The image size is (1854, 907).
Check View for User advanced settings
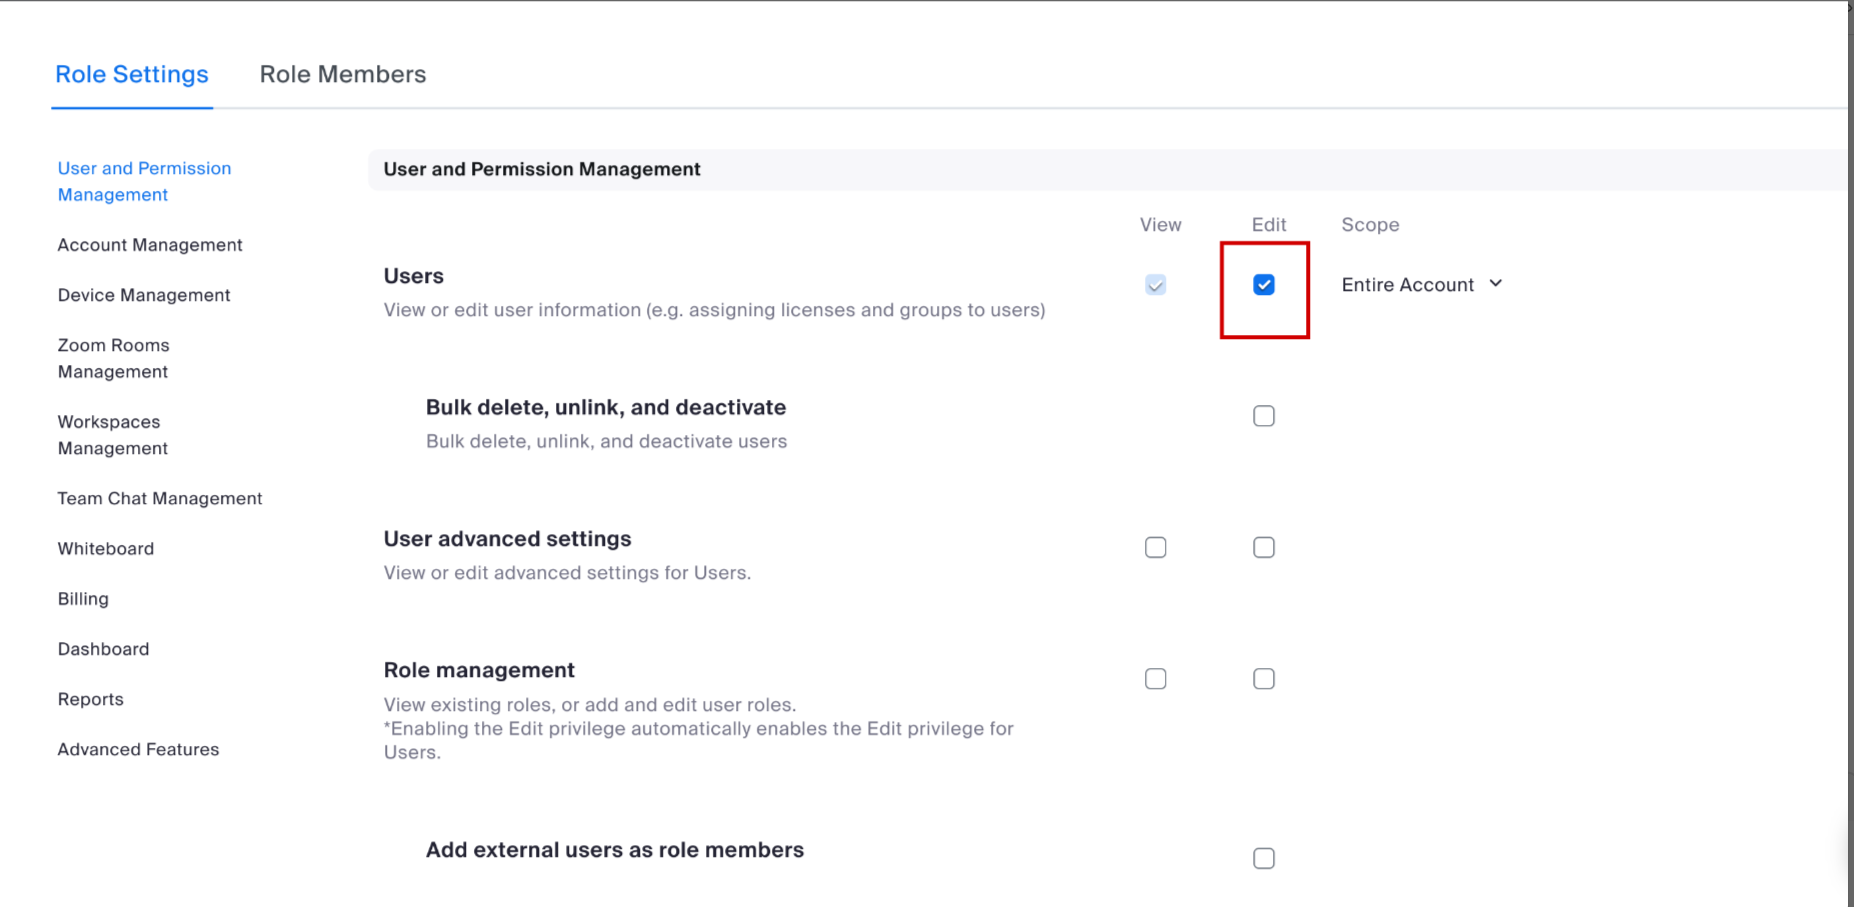[x=1155, y=548]
